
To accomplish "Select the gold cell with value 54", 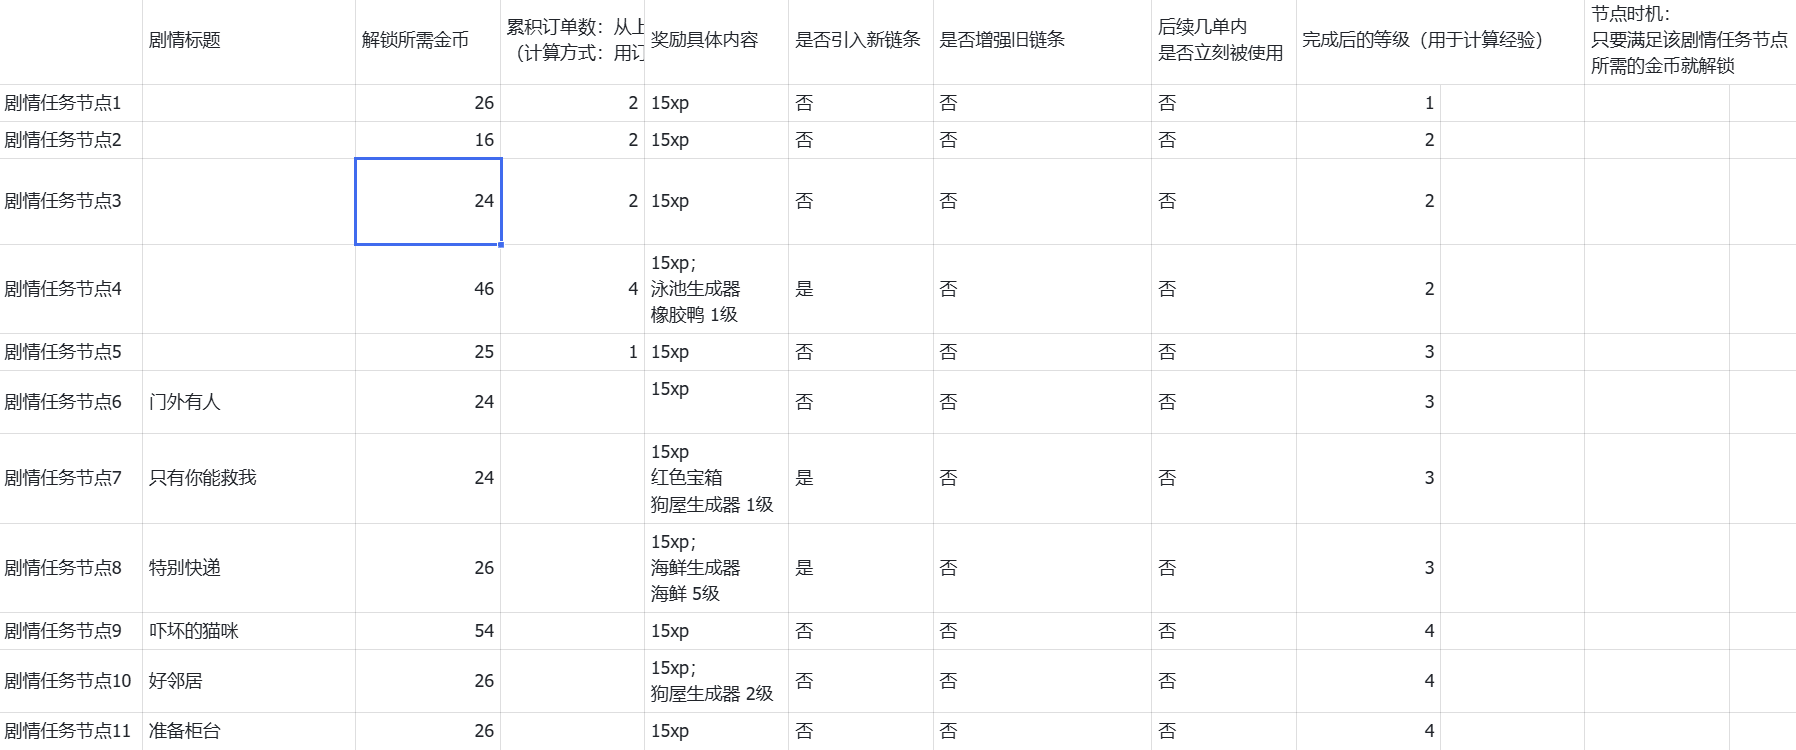I will pos(428,631).
